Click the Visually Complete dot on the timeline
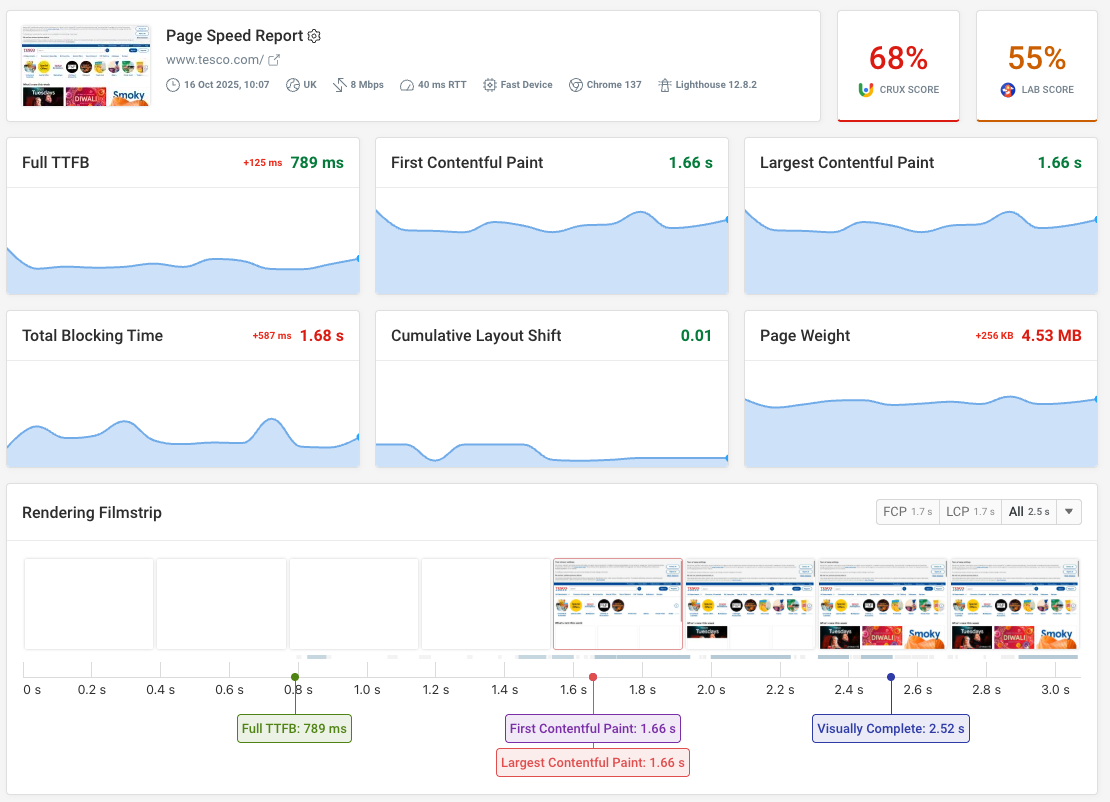1110x802 pixels. [x=890, y=676]
